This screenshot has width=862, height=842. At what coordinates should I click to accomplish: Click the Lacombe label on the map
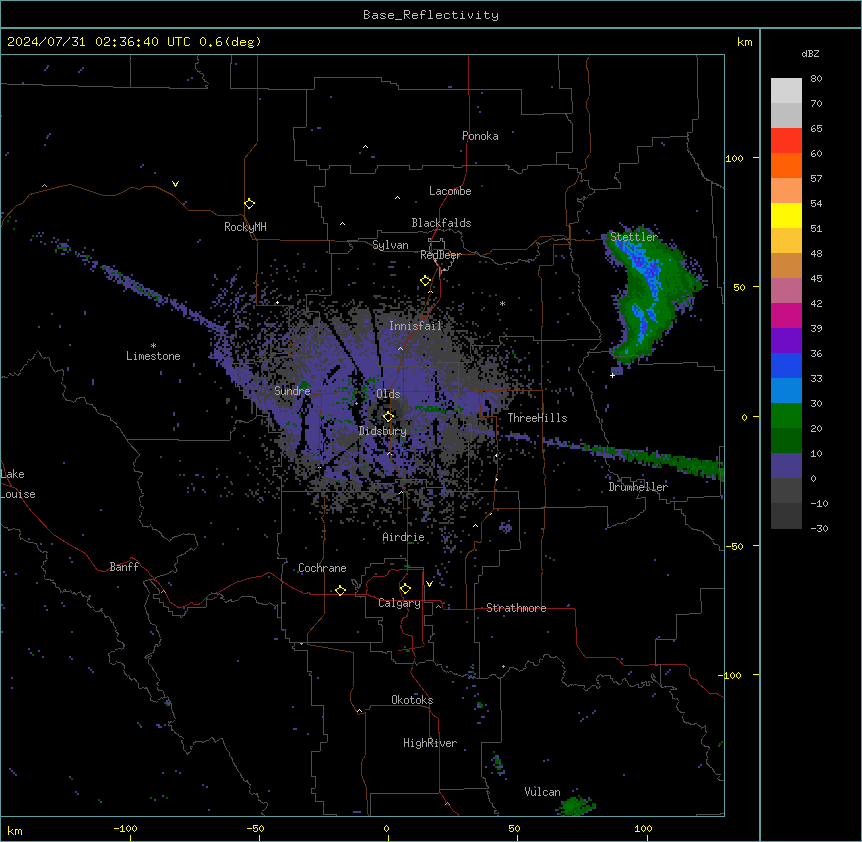(x=450, y=191)
